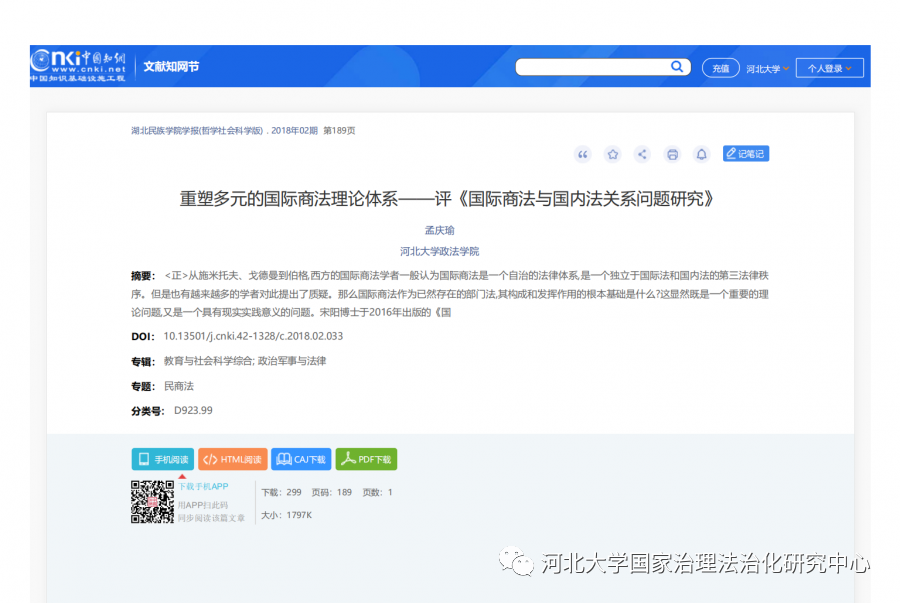The height and width of the screenshot is (603, 900).
Task: Click the 充值 recharge button
Action: (x=720, y=67)
